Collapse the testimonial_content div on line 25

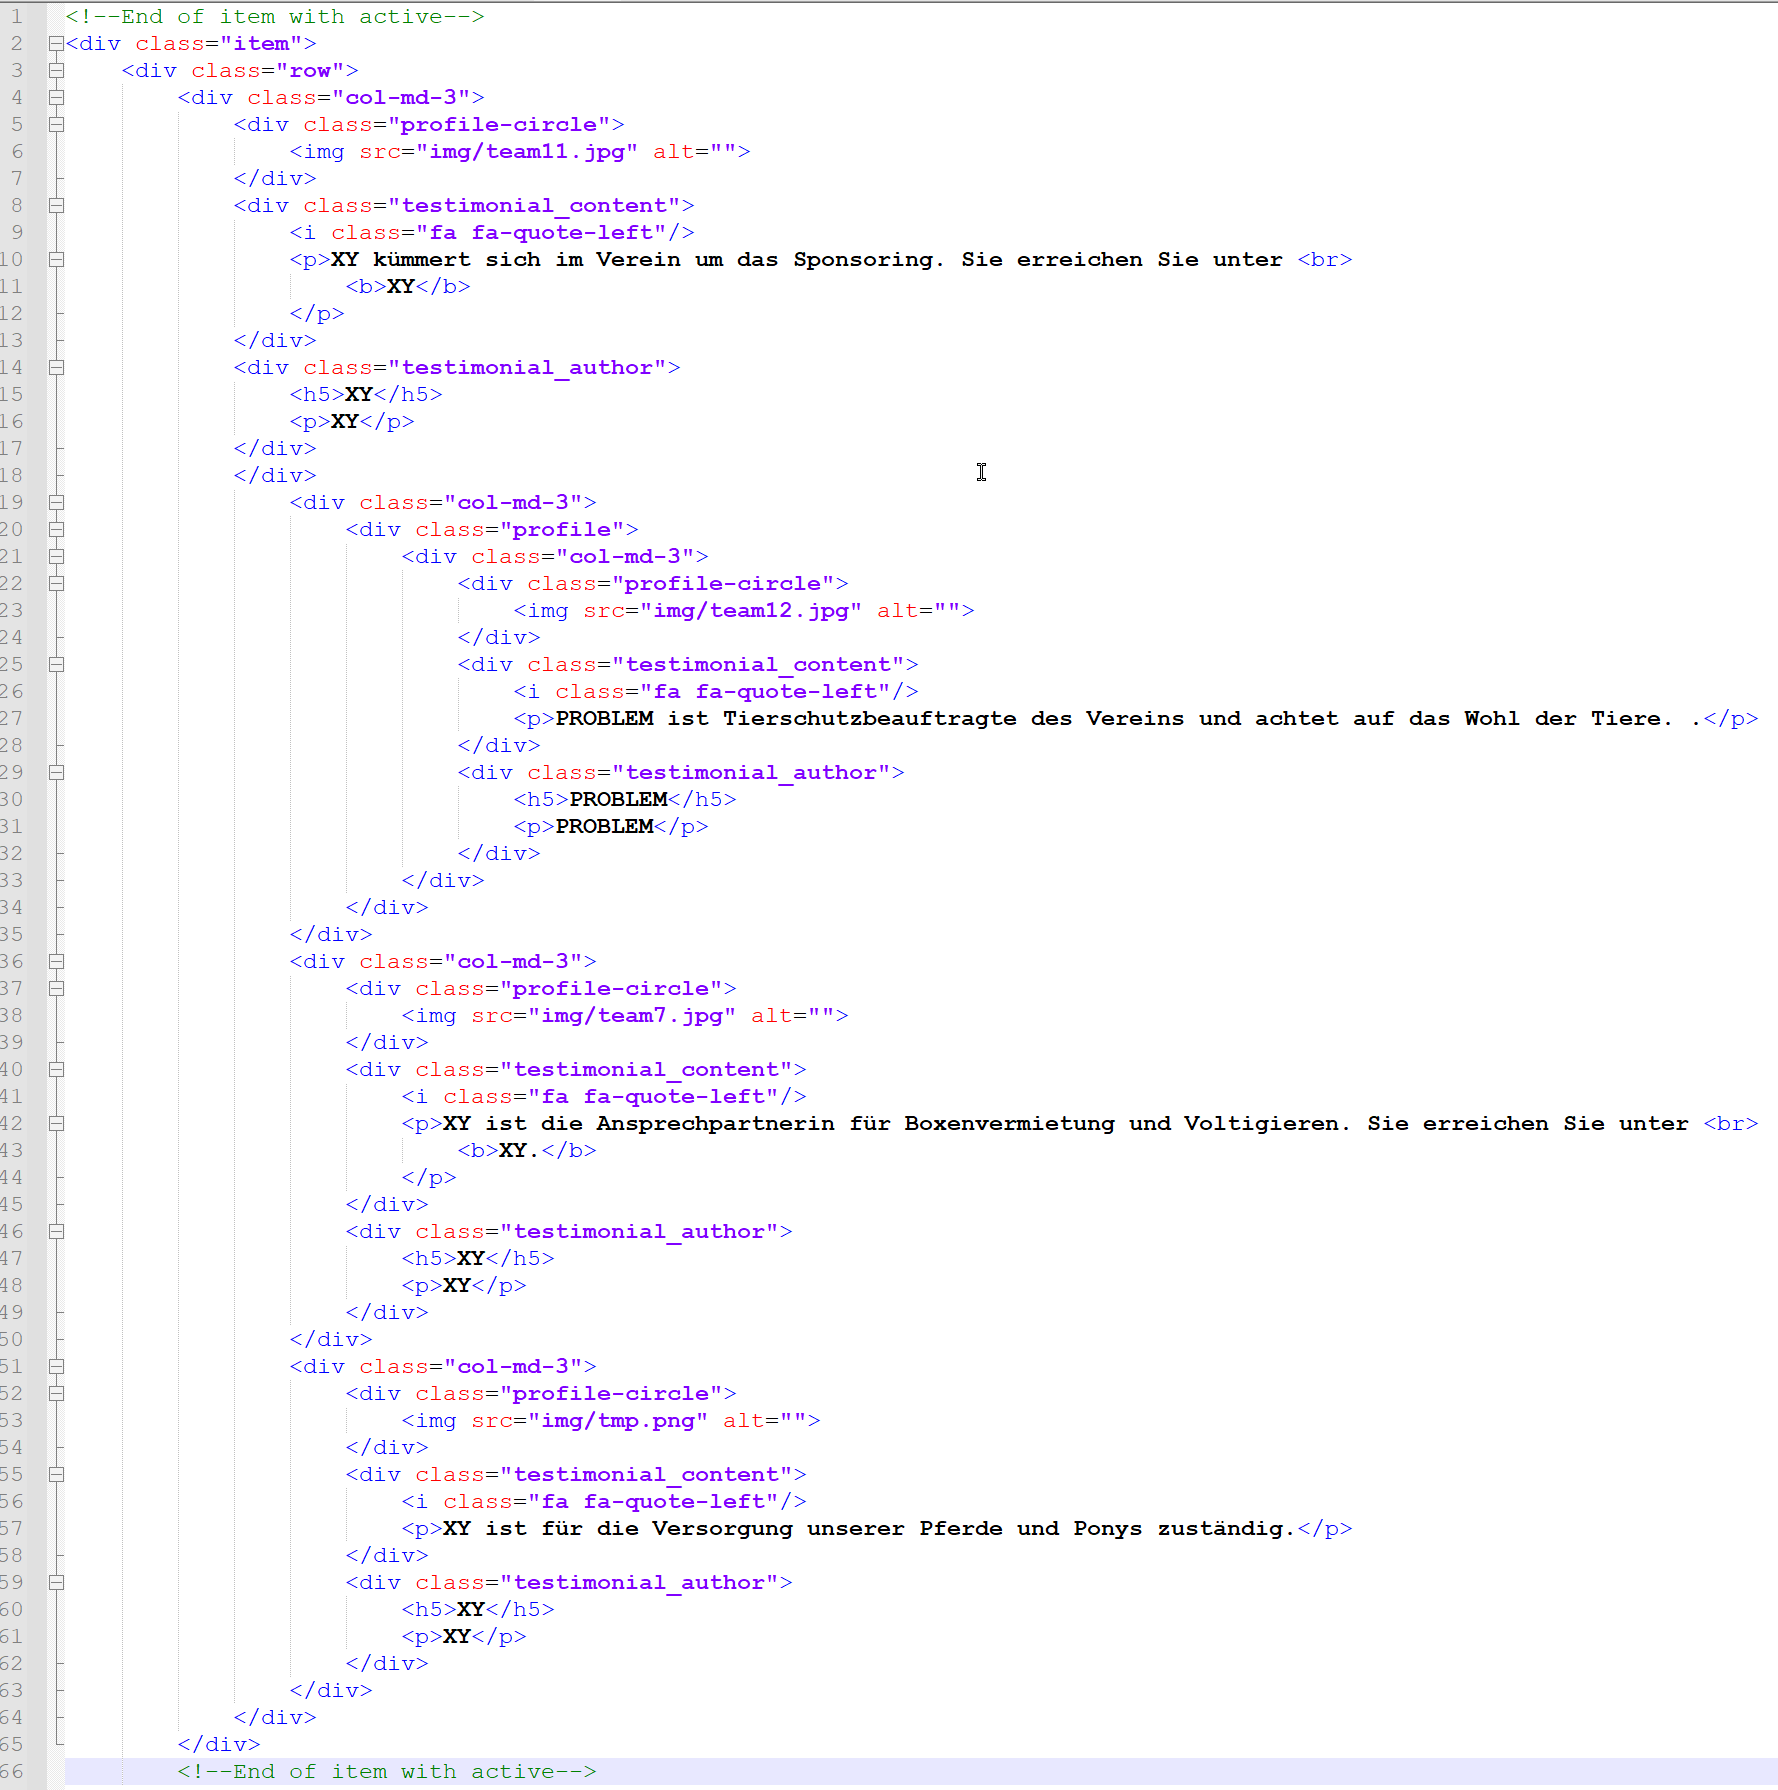(56, 665)
